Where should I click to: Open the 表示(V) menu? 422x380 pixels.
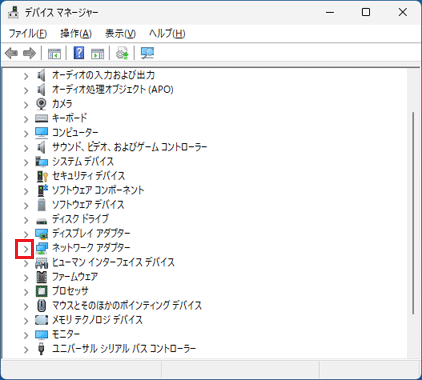click(120, 33)
